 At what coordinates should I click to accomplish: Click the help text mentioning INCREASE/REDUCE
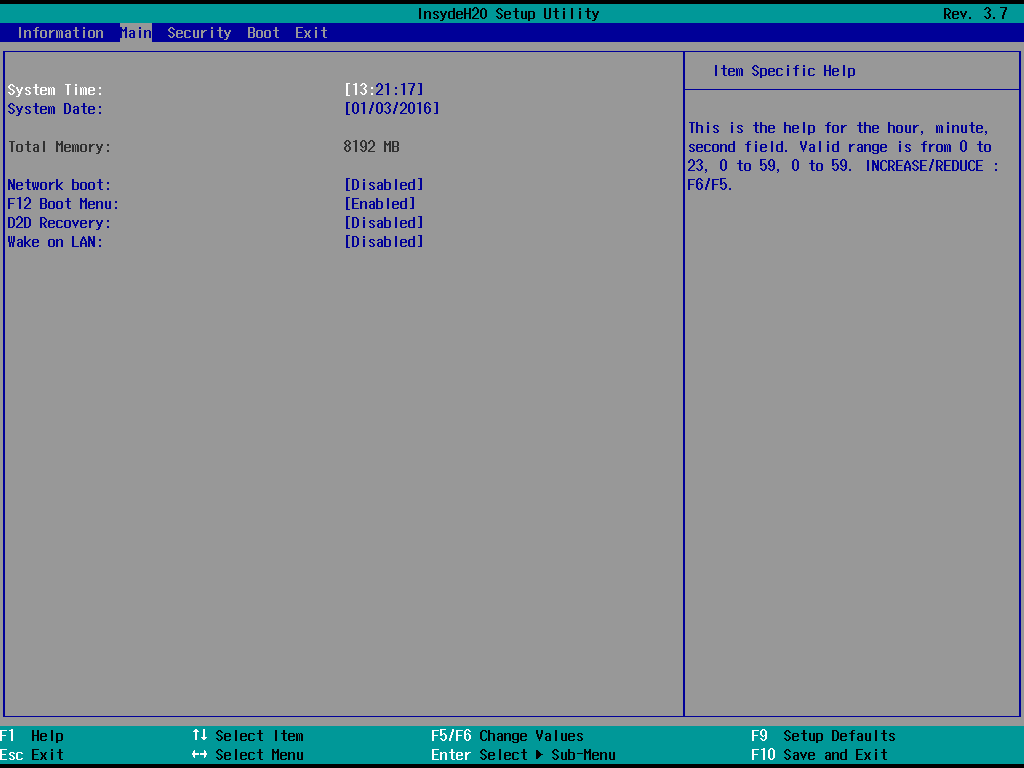[843, 156]
